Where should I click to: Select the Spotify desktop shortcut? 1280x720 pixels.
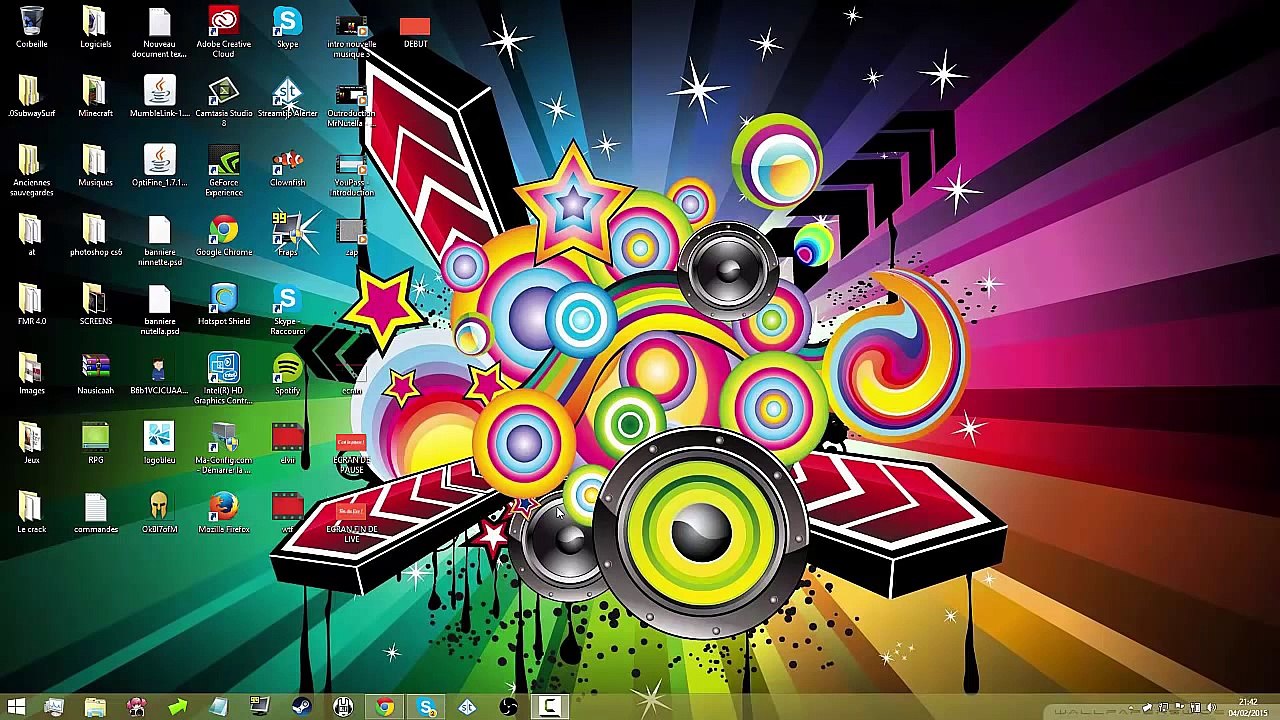pos(287,373)
